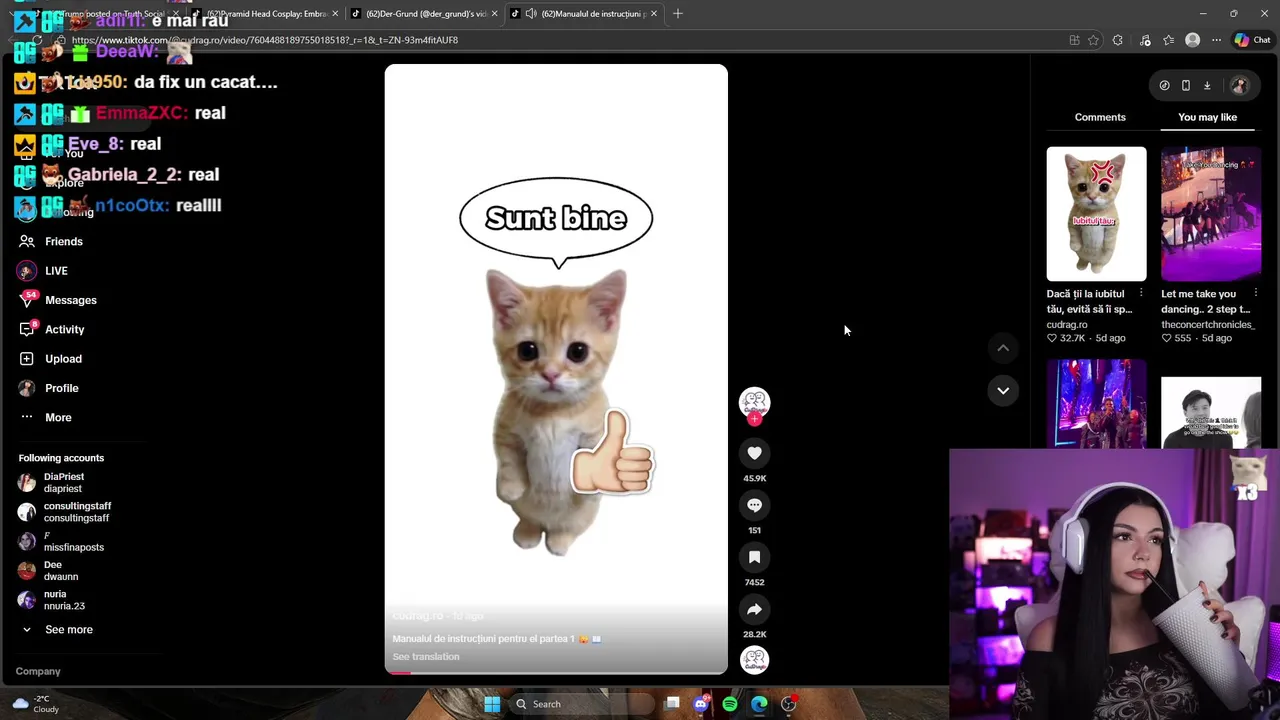Viewport: 1280px width, 720px height.
Task: Expand See more following accounts
Action: (58, 630)
